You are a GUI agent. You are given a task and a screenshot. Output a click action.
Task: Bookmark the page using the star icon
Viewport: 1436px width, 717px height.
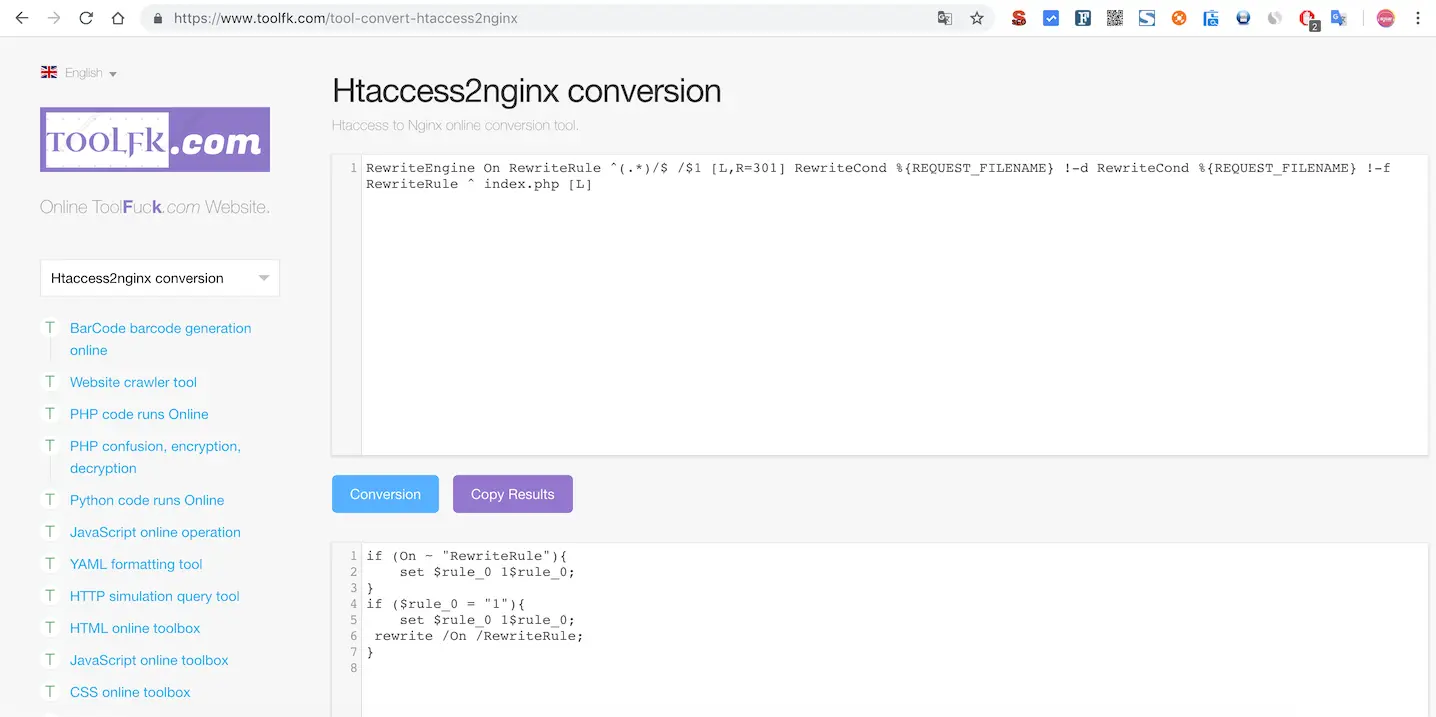pos(977,17)
